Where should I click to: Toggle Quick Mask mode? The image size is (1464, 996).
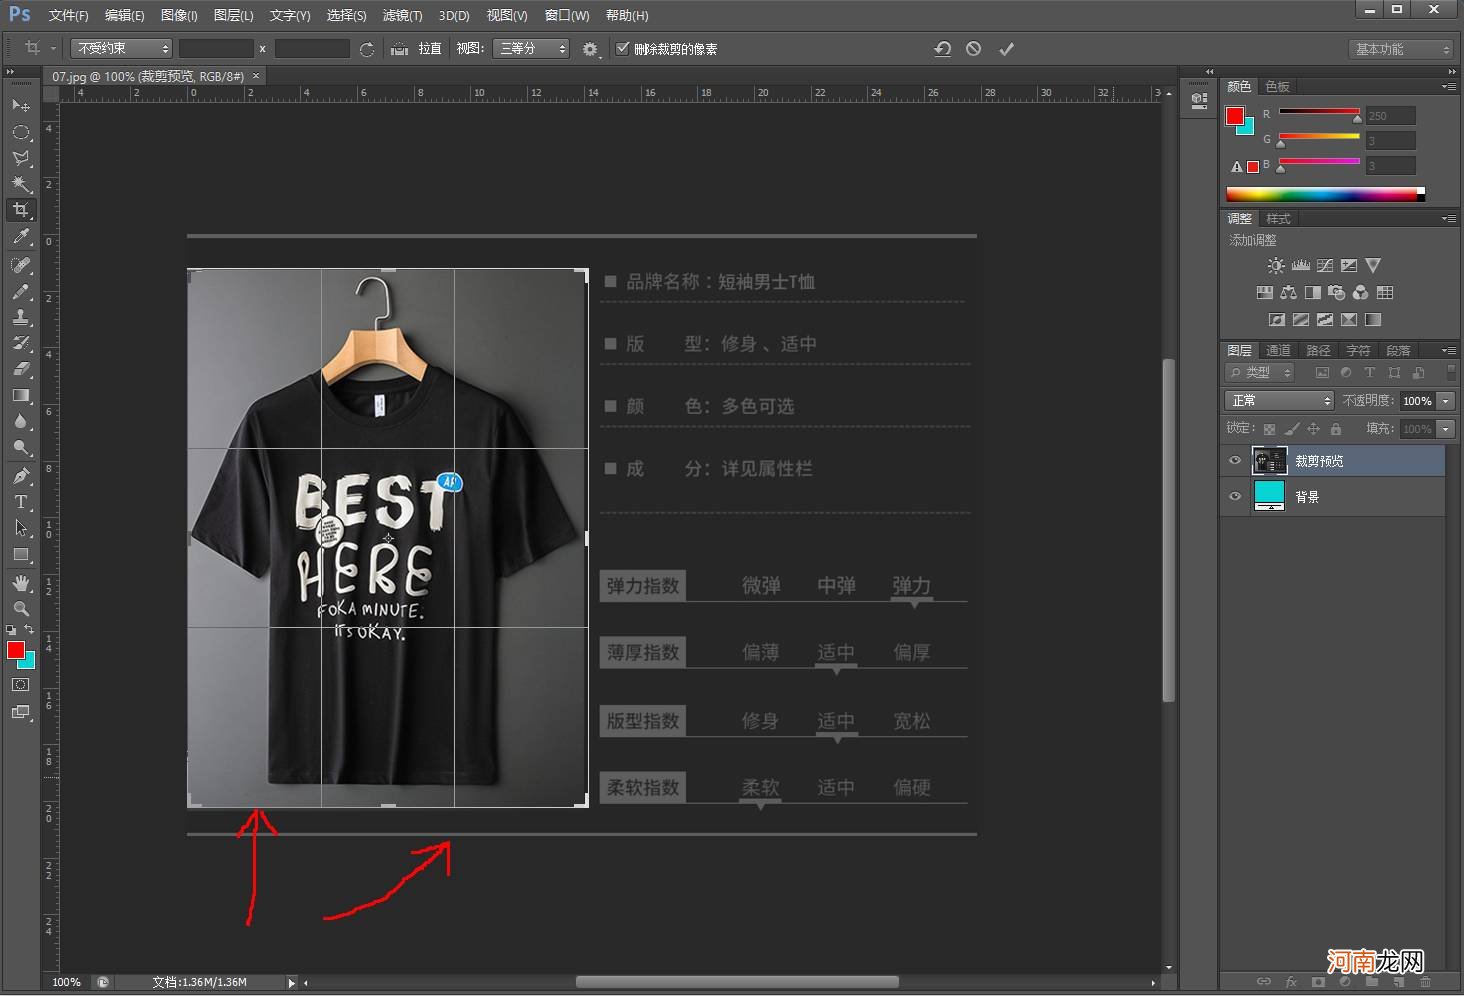click(x=20, y=685)
